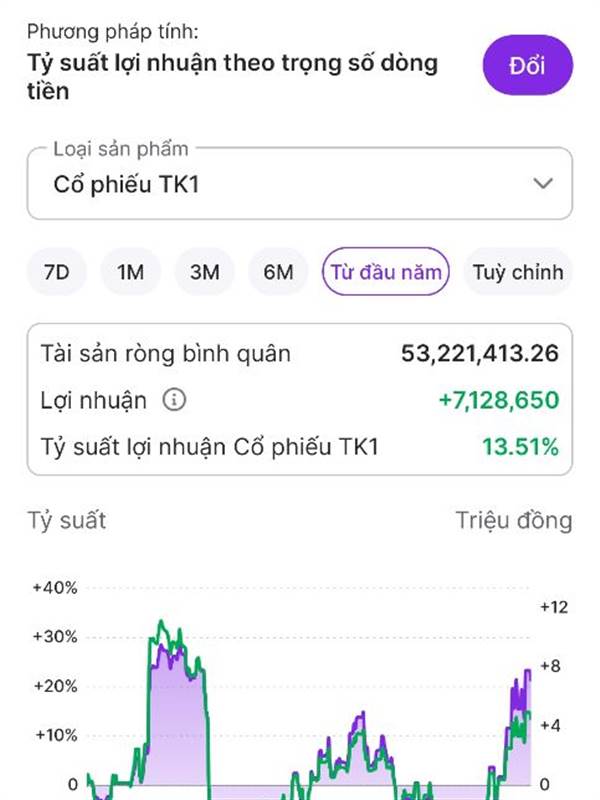Click the Tài sản ròng bình quân label
600x800 pixels.
point(166,353)
